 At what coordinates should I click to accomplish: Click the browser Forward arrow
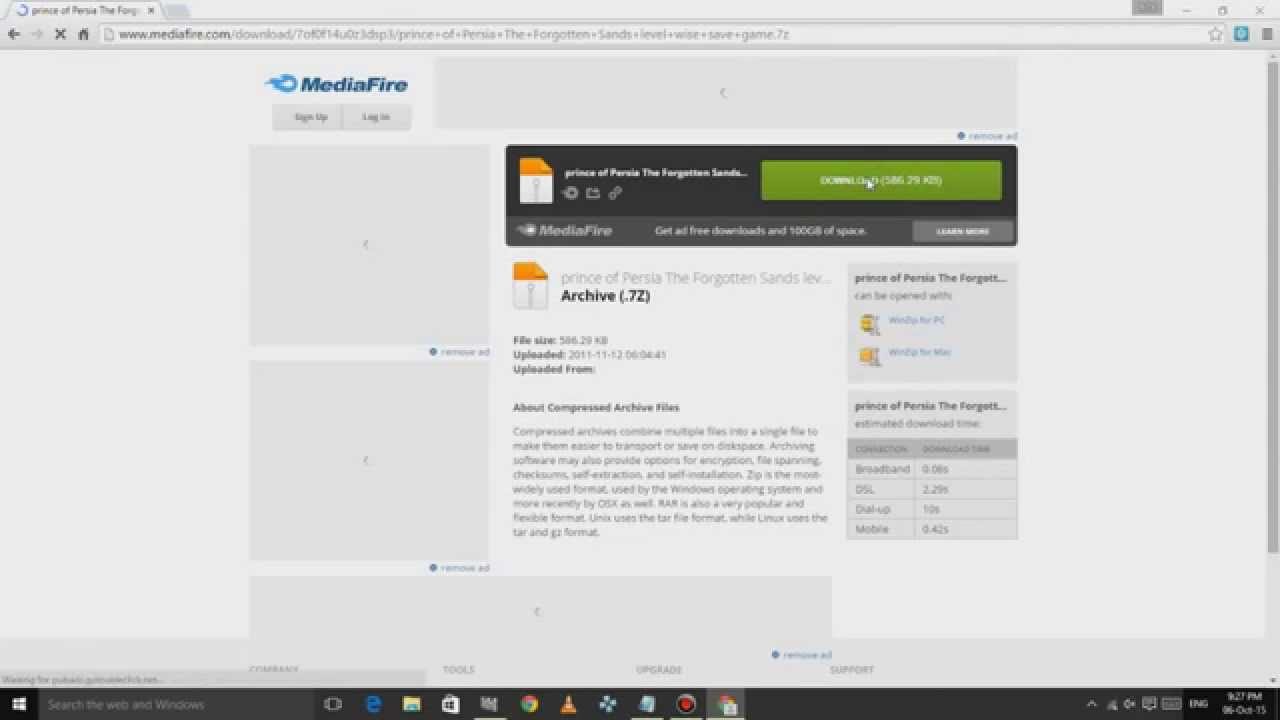[37, 34]
